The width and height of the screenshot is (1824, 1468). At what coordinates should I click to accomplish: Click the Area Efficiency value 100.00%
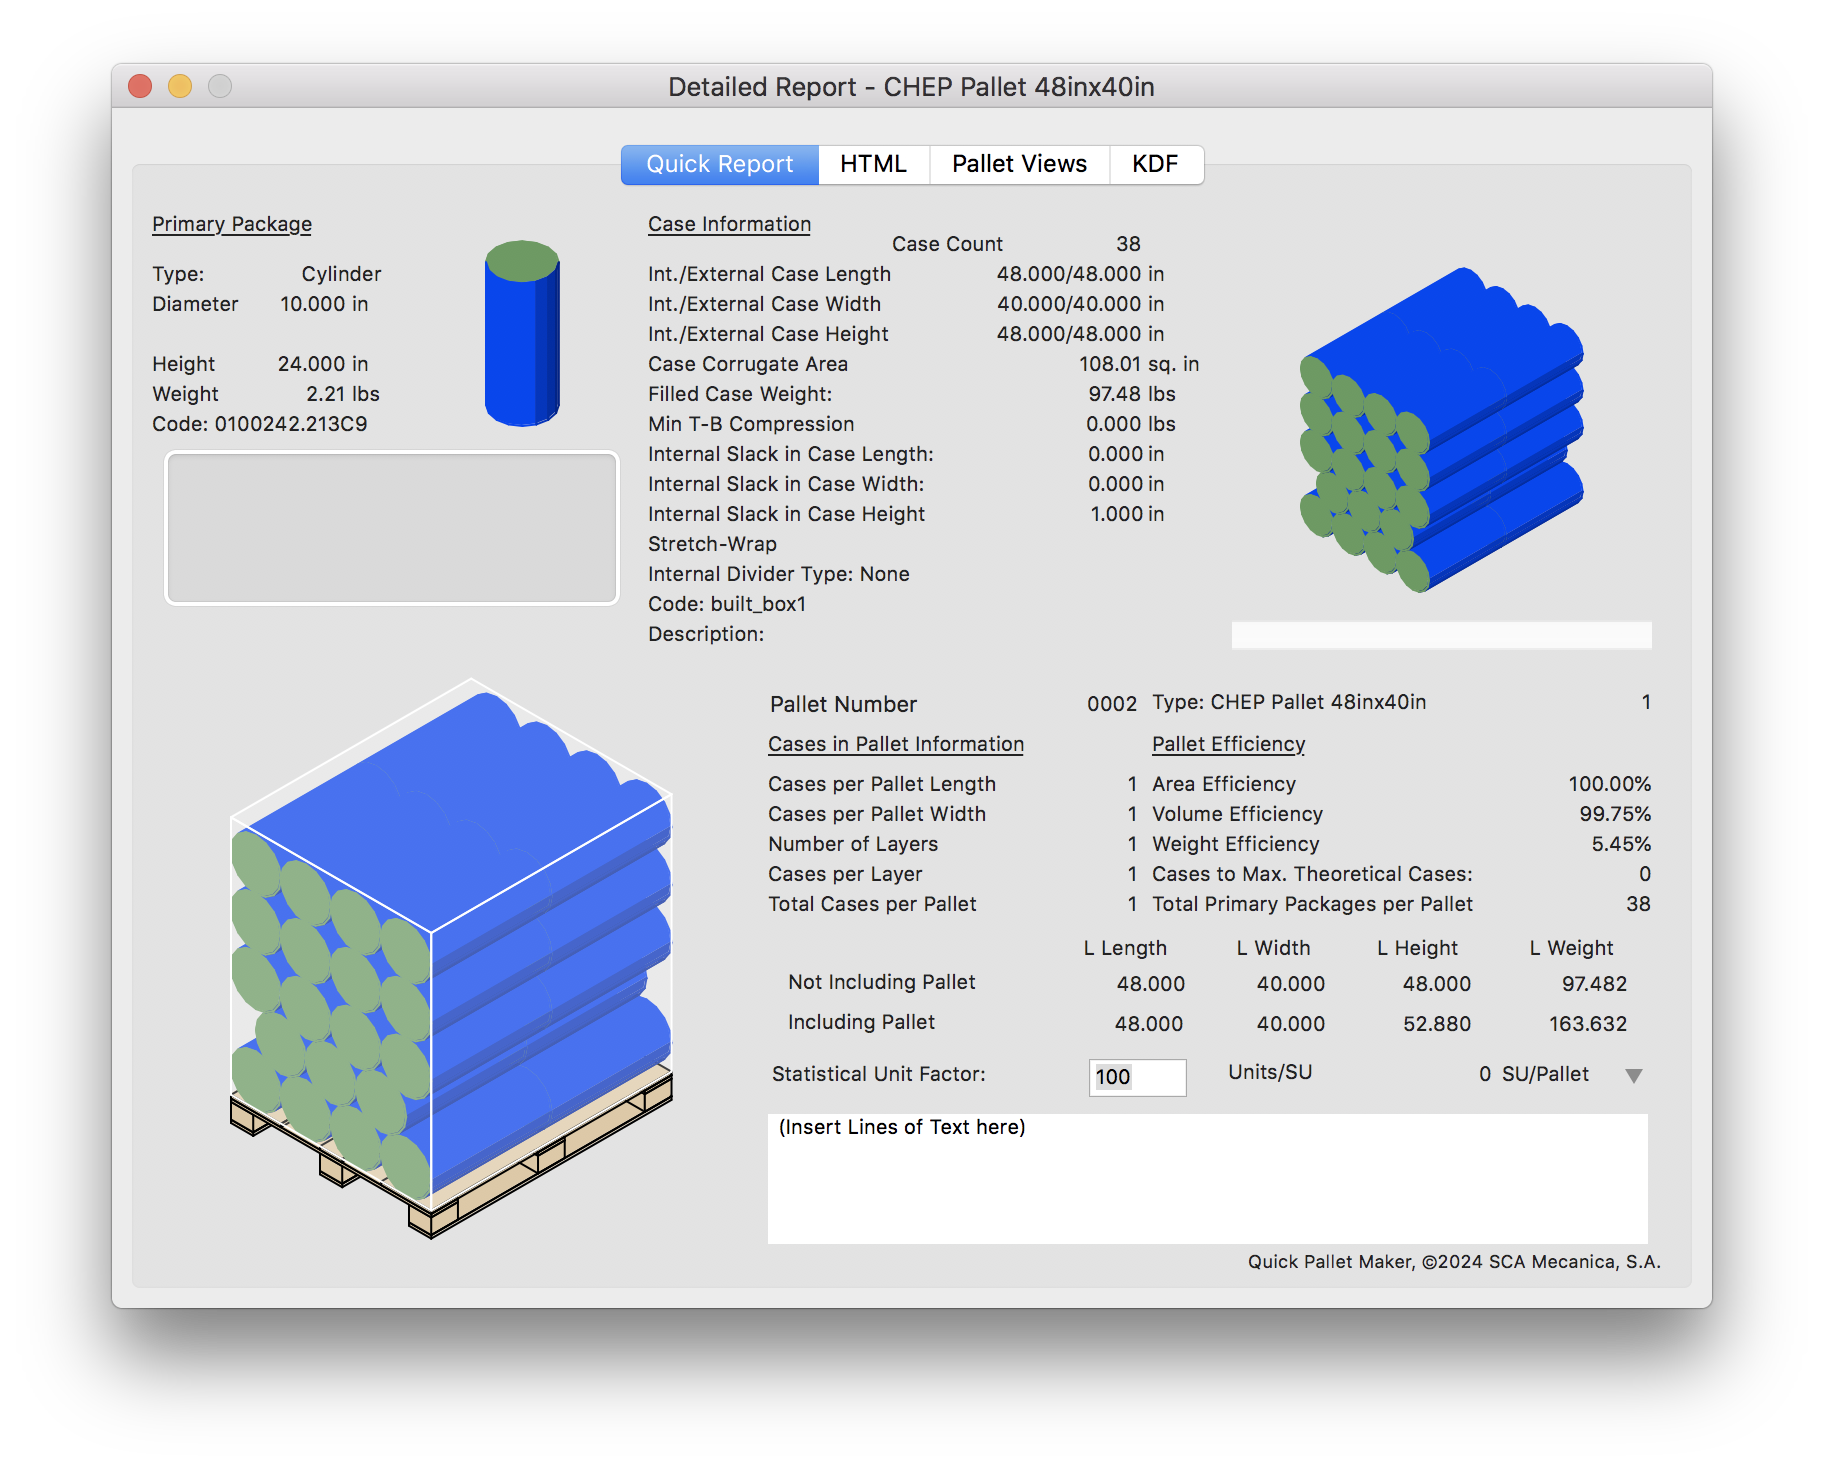tap(1609, 784)
